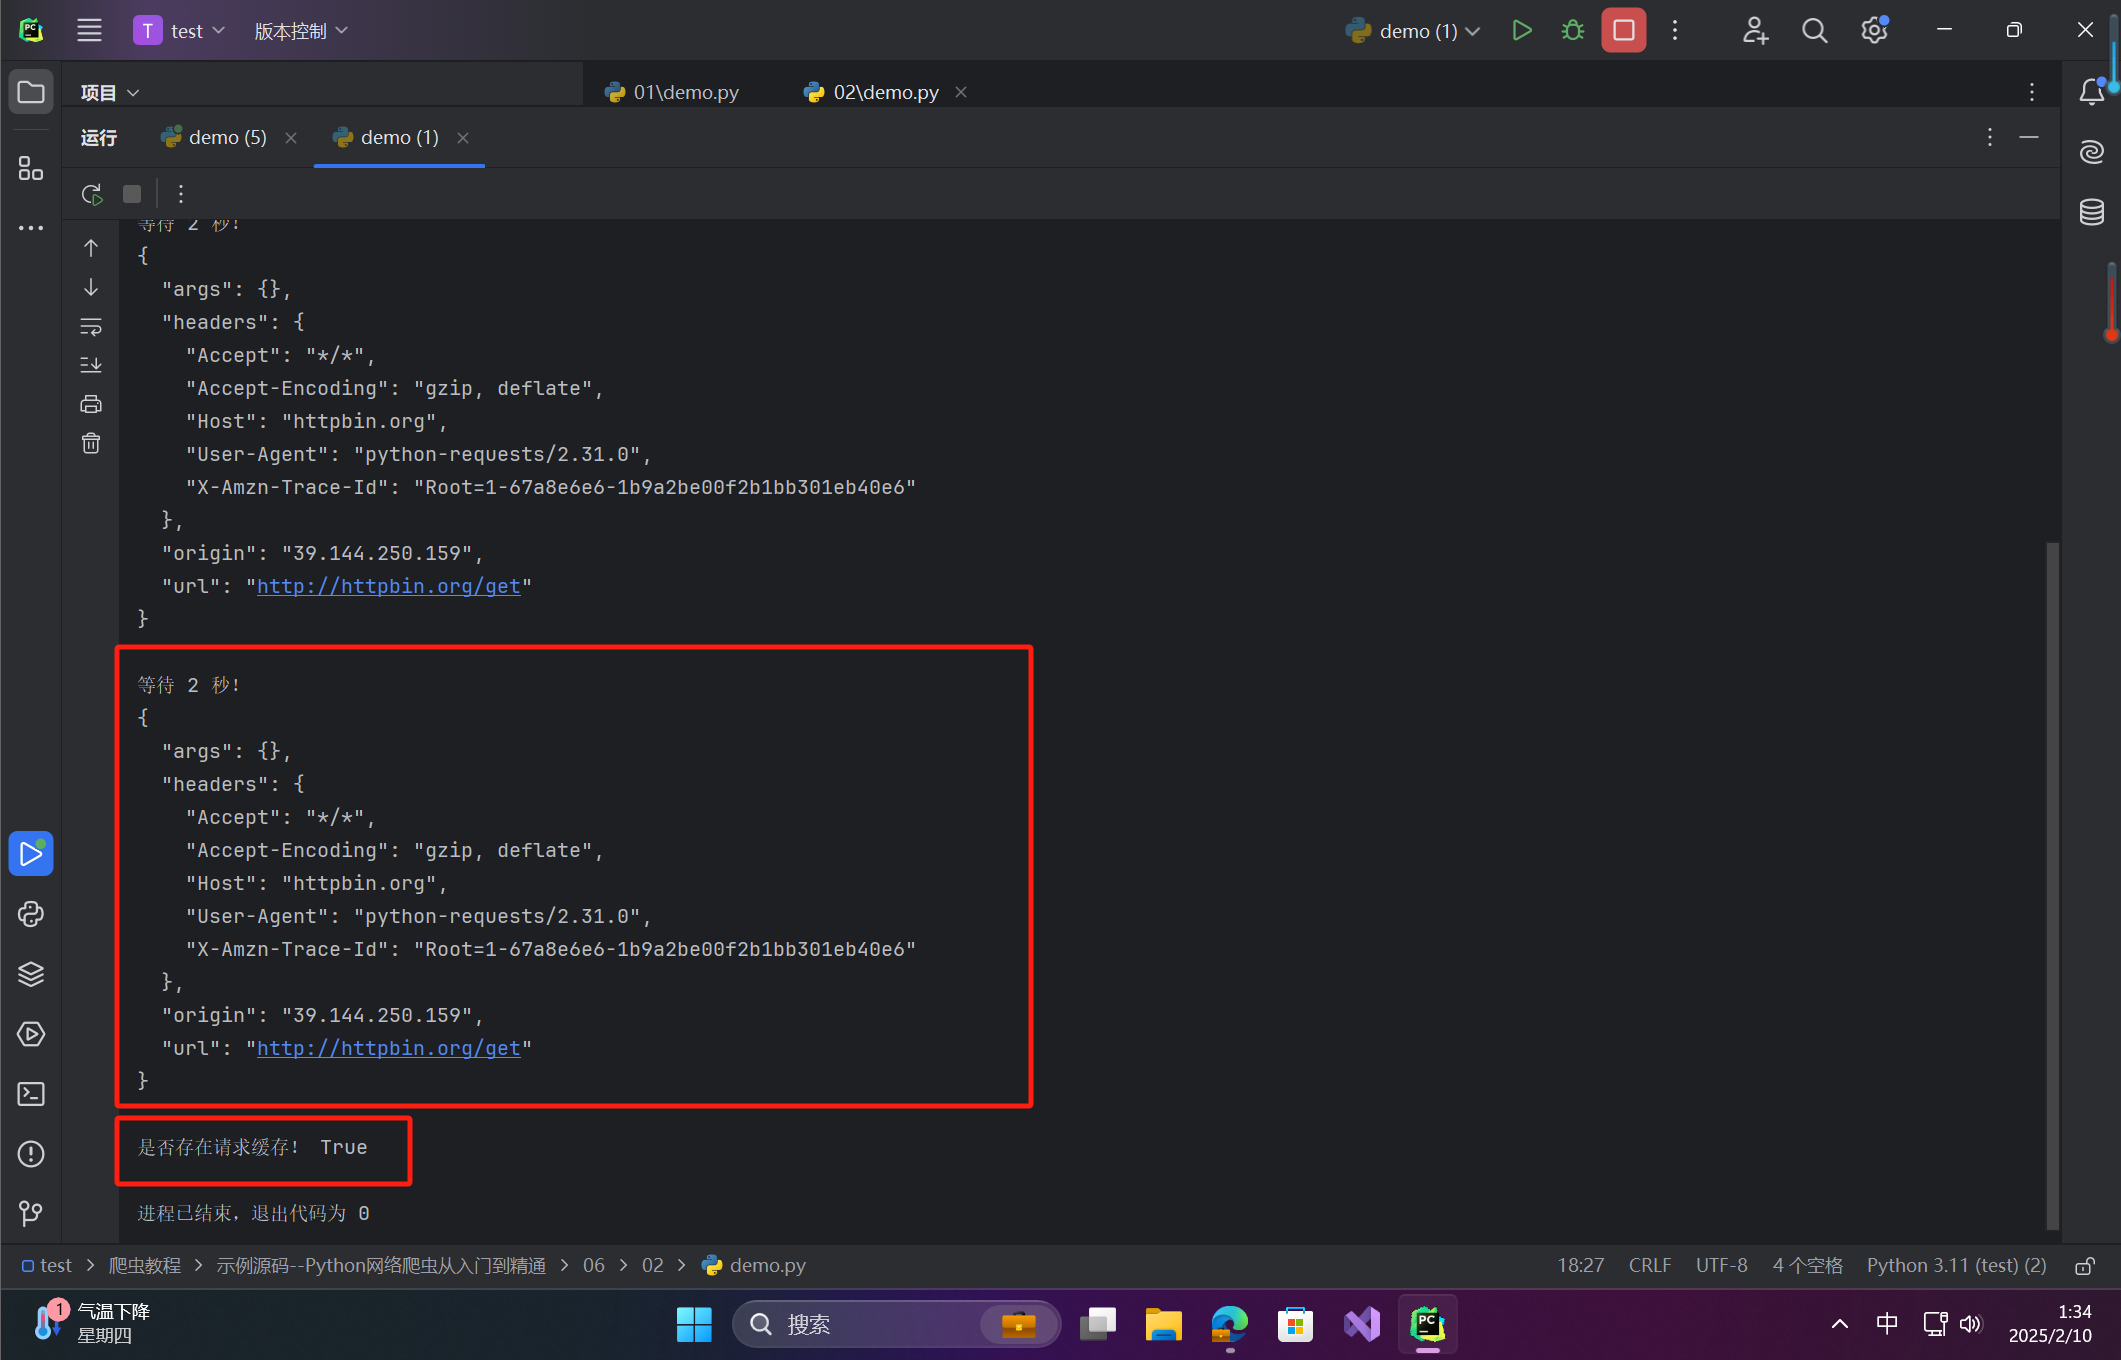Screen dimensions: 2121x1360
Task: Toggle scroll to end in console
Action: coord(90,364)
